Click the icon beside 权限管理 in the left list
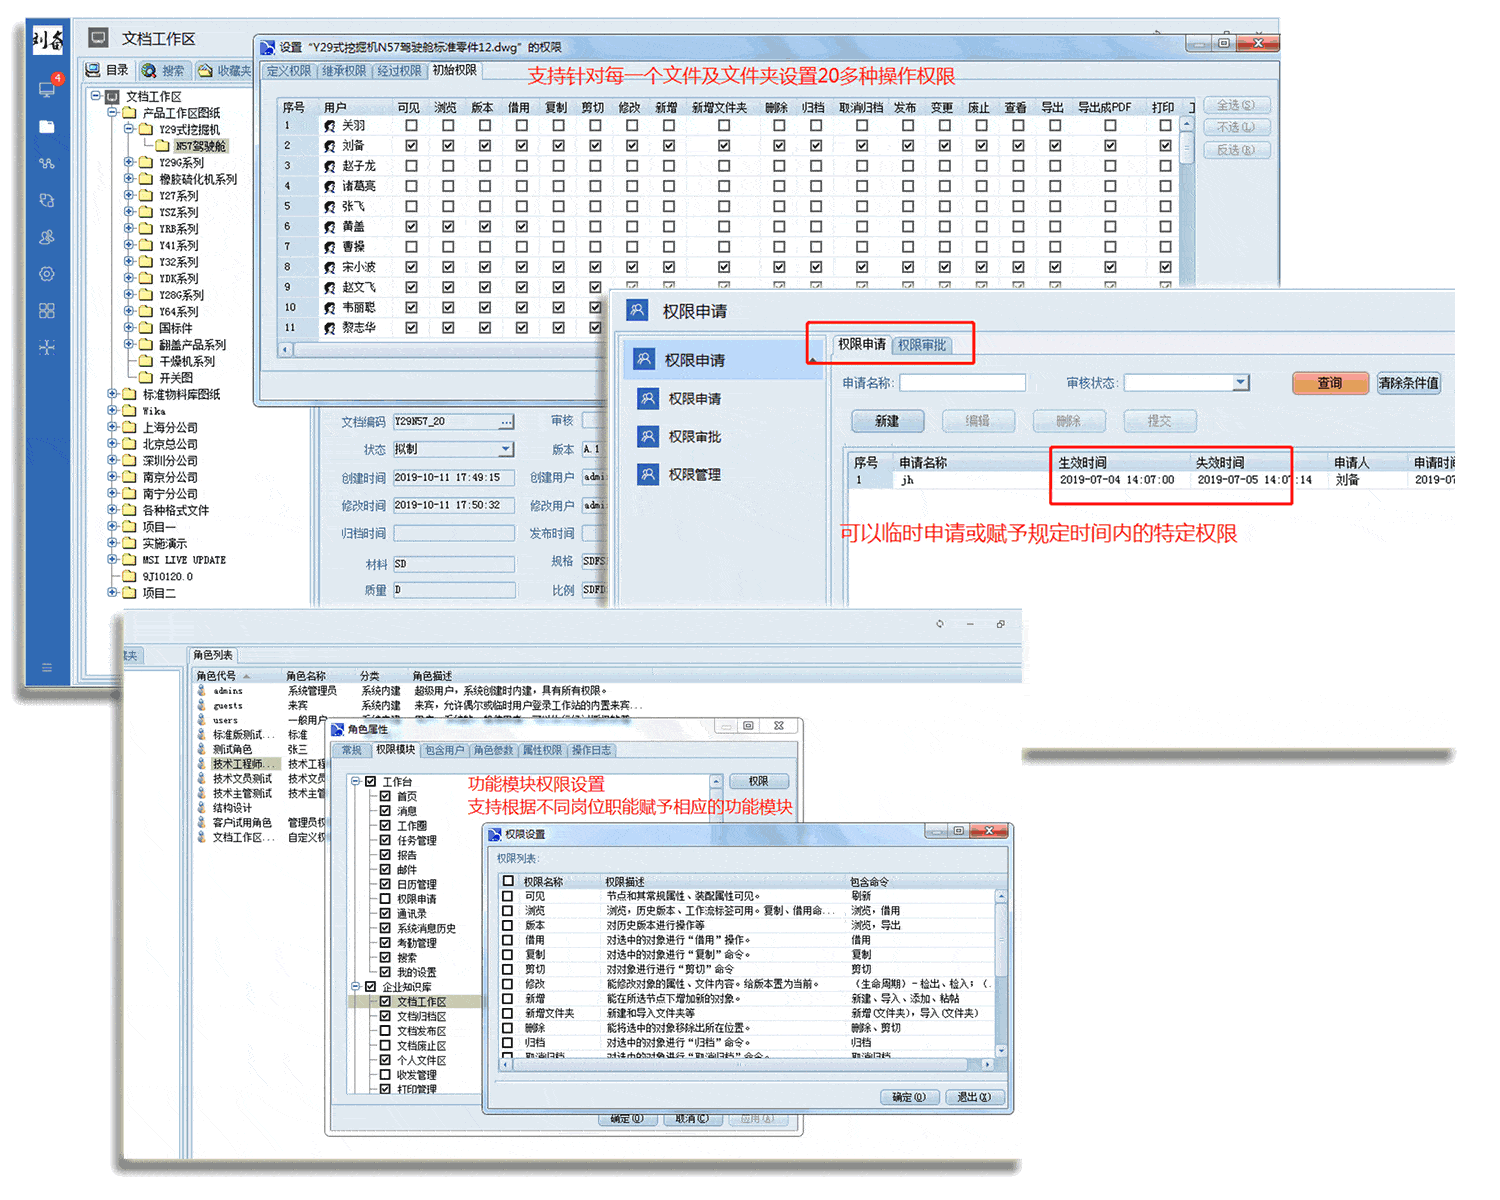 (x=648, y=475)
